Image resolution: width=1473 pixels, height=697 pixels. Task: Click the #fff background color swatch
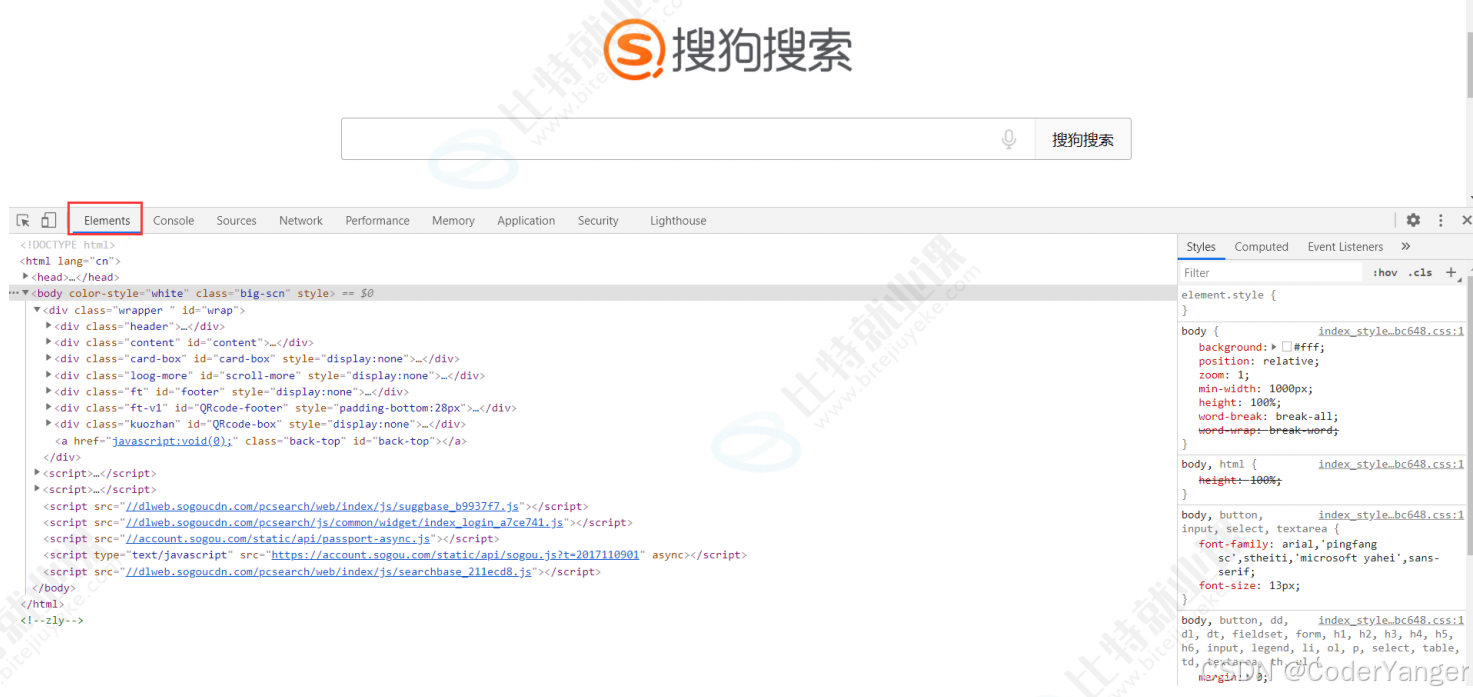coord(1287,347)
